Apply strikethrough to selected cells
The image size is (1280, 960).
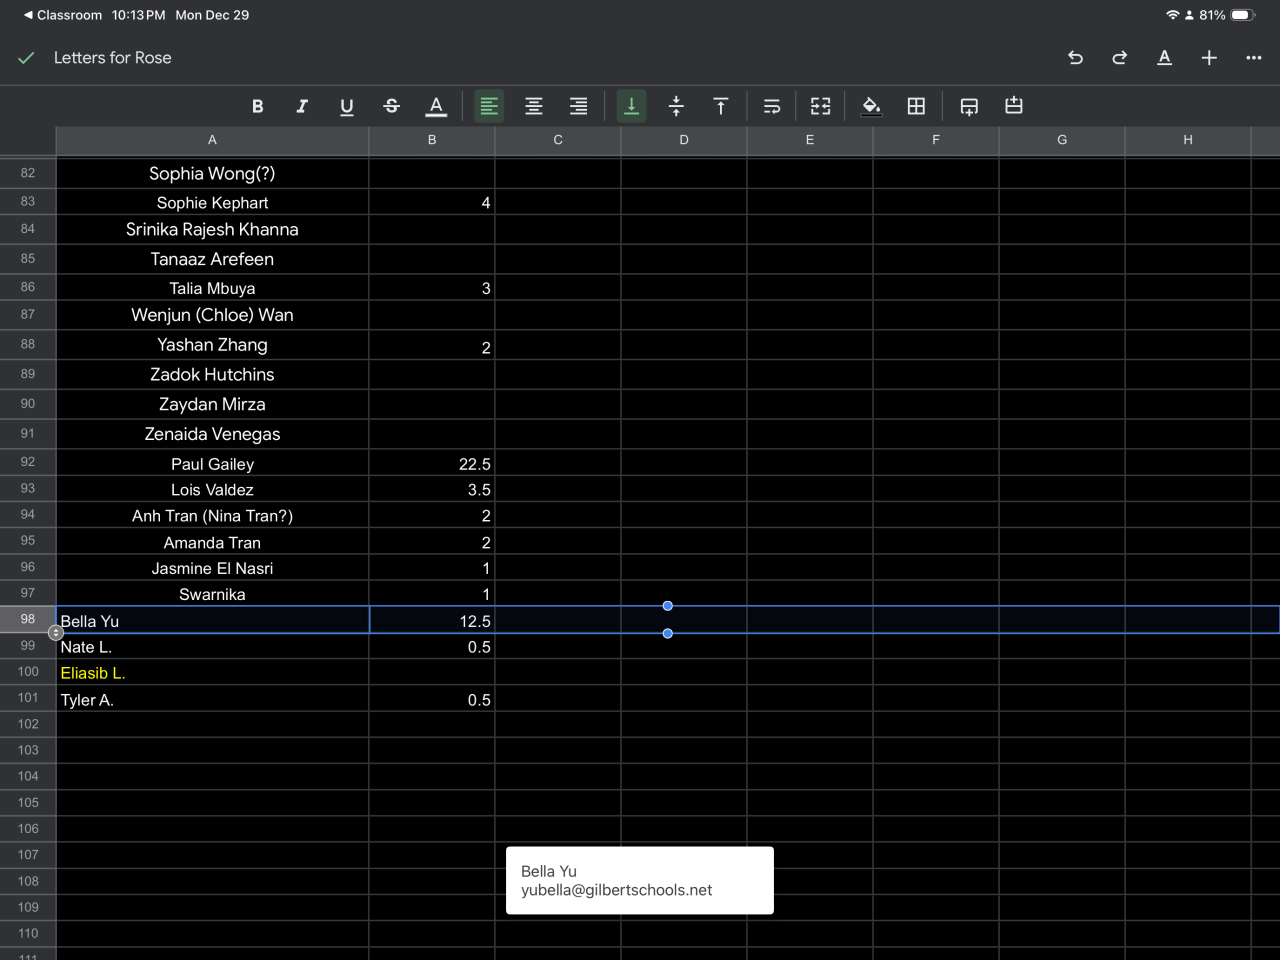[391, 106]
